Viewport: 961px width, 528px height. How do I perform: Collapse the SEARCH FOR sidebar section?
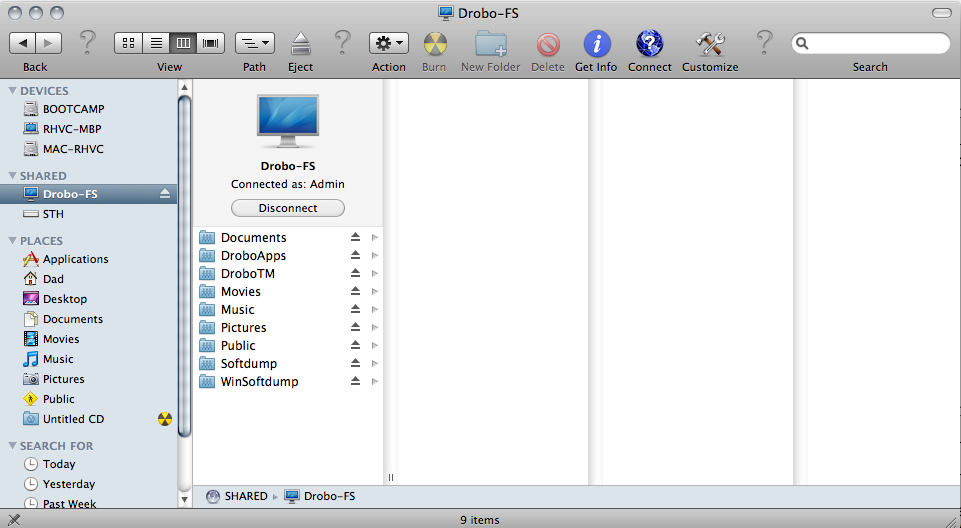click(12, 446)
